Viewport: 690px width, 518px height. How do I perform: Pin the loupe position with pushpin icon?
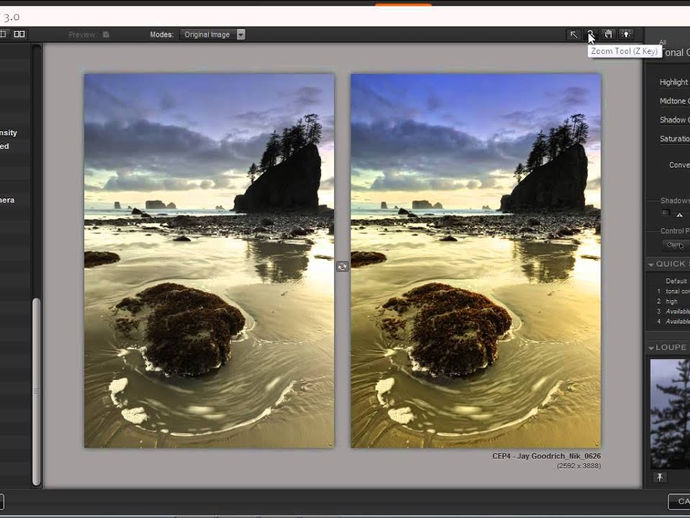pos(660,477)
